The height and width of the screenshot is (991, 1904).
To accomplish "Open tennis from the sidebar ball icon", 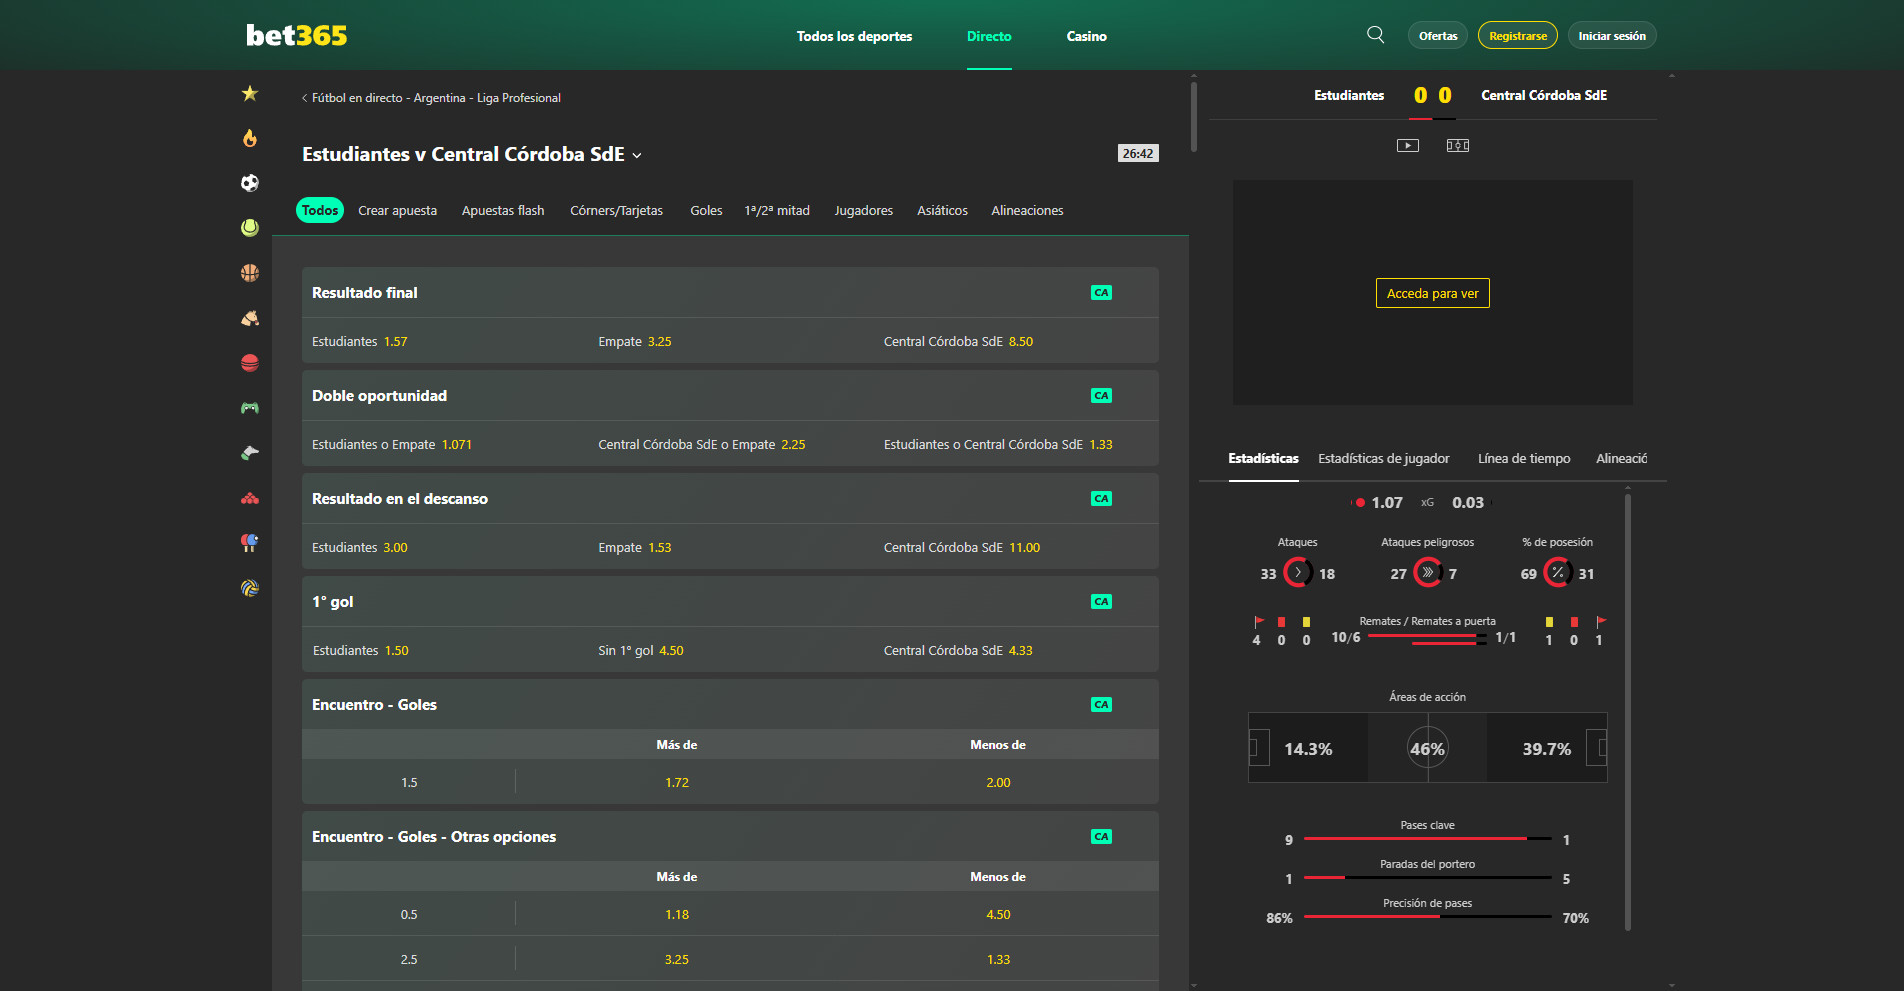I will [x=250, y=228].
